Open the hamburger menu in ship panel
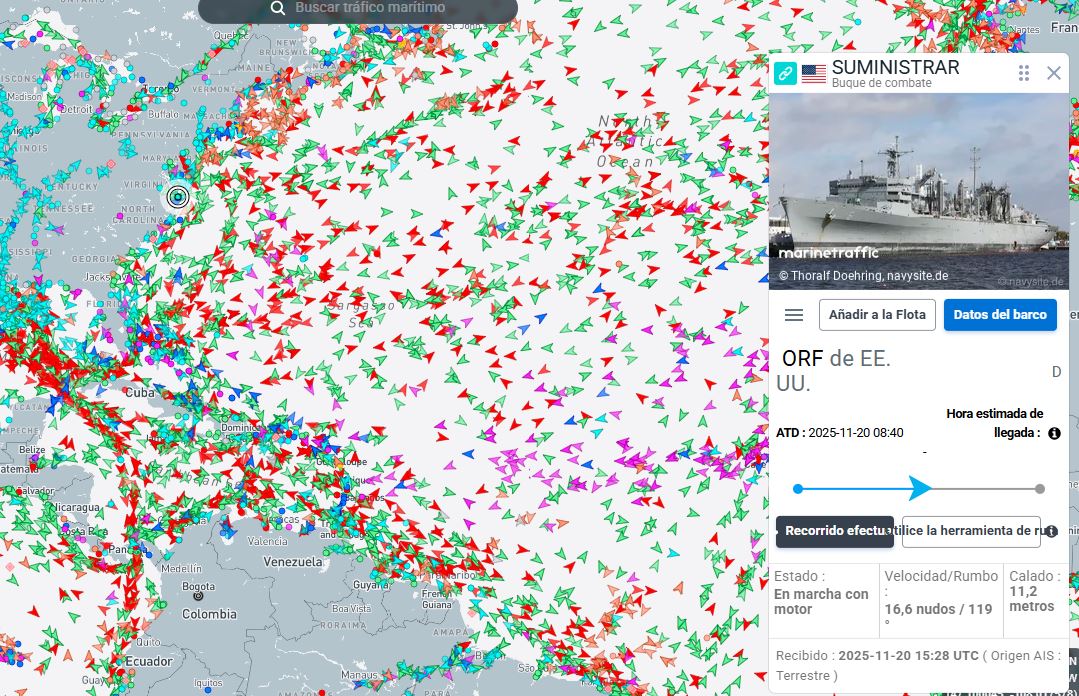 point(794,315)
